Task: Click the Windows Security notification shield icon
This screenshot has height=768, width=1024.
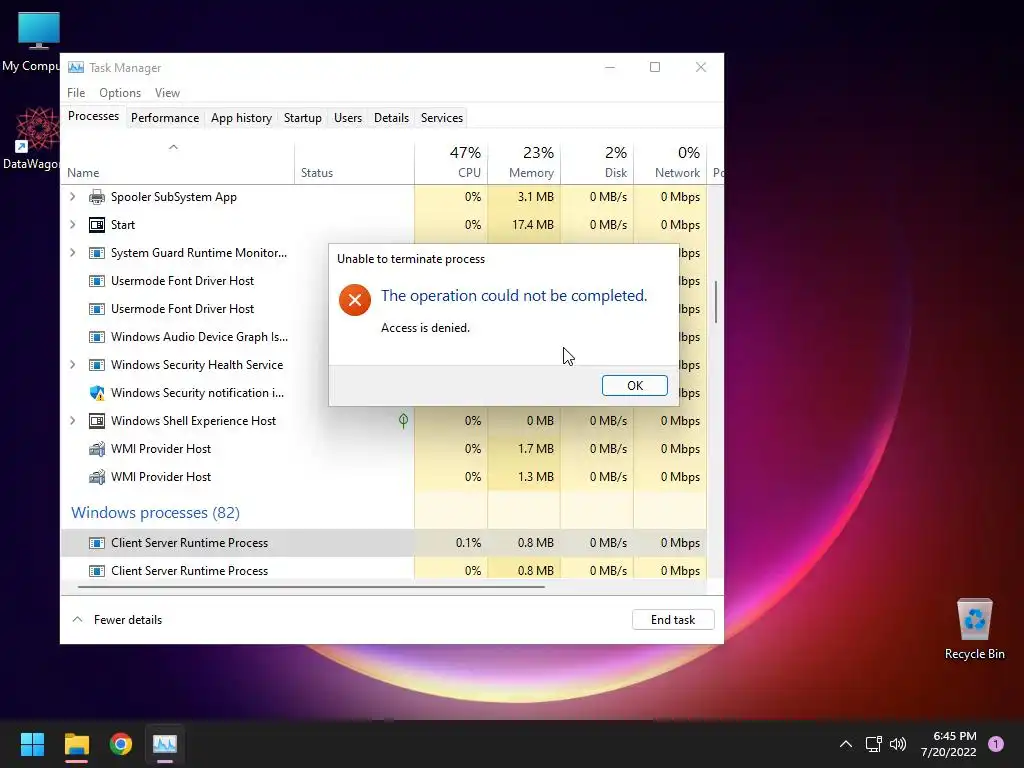Action: tap(97, 393)
